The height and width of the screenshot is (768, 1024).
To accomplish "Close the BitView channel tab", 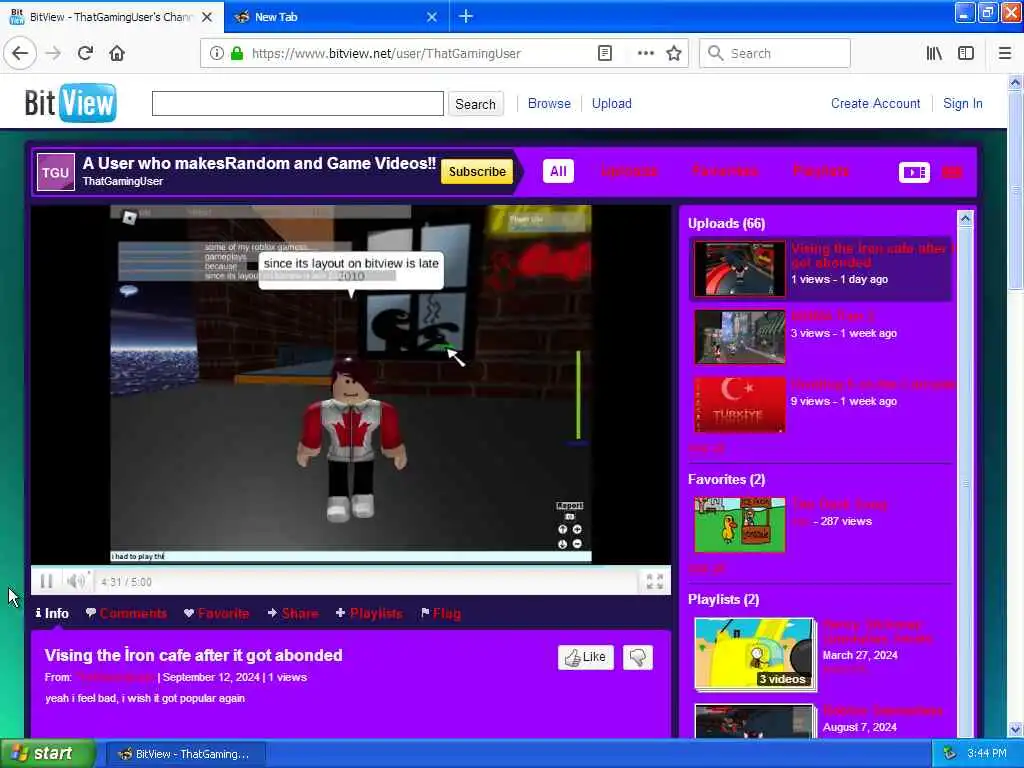I will [207, 17].
